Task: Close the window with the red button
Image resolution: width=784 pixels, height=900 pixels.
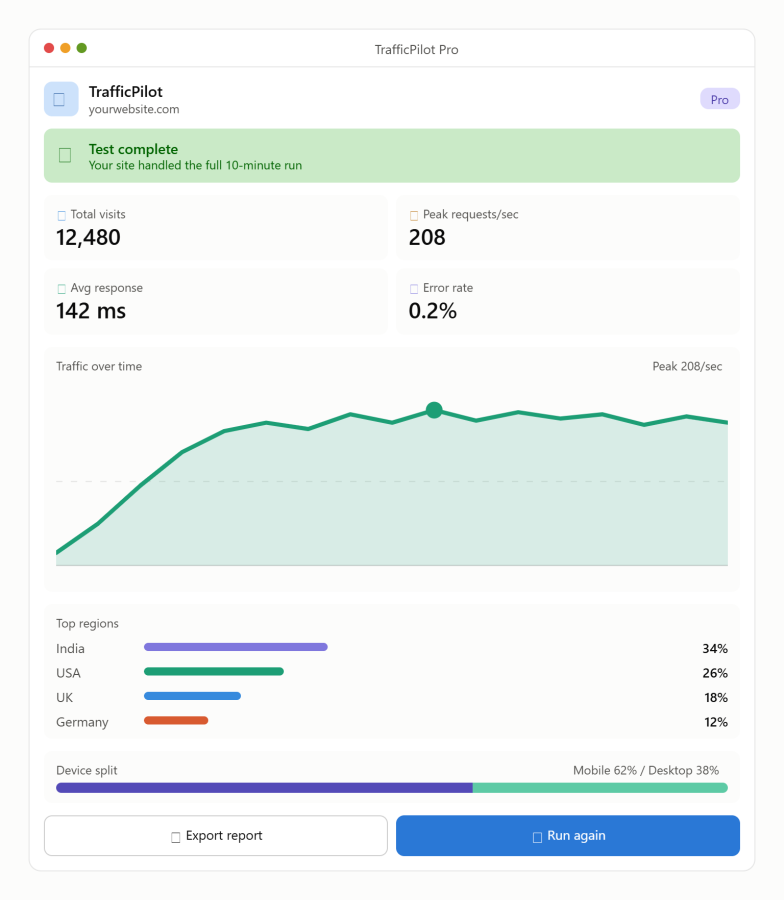Action: tap(49, 48)
